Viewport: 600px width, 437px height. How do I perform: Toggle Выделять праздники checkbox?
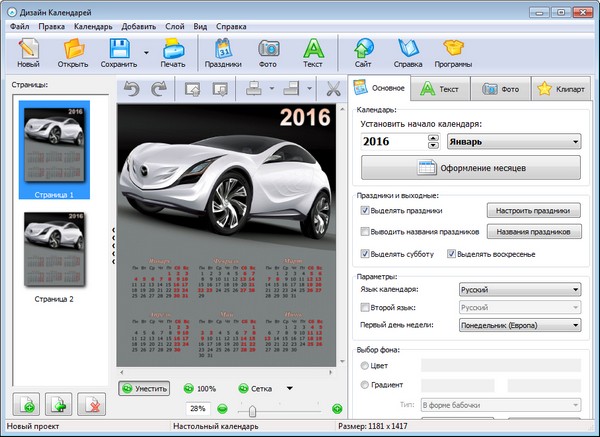(x=365, y=210)
